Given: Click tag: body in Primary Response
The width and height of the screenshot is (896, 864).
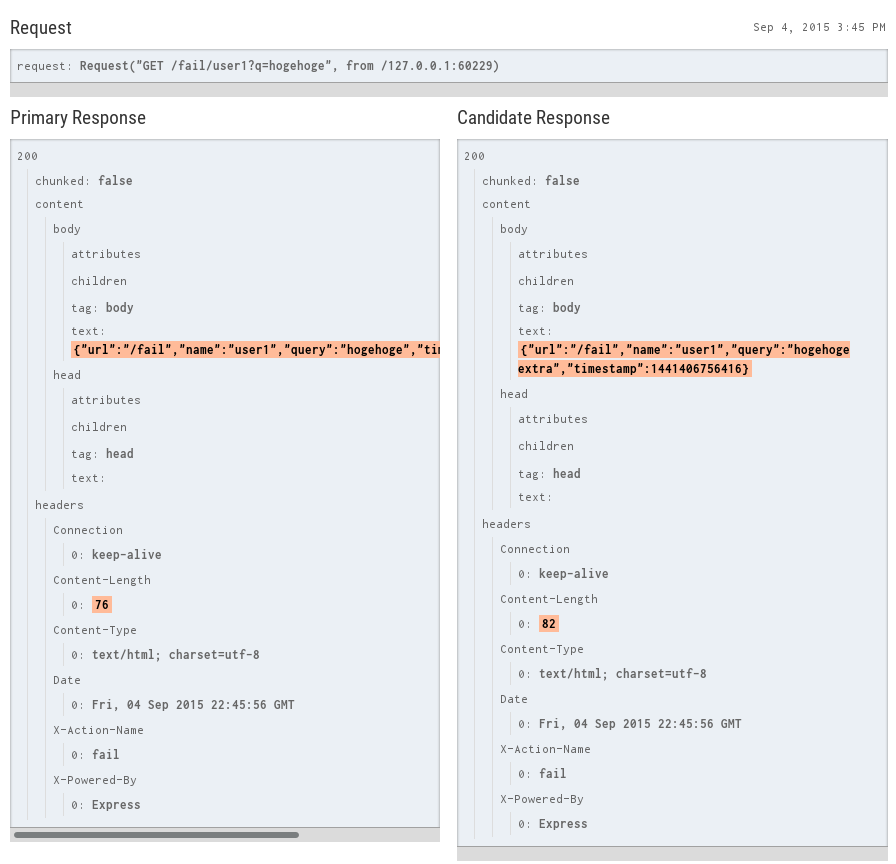Looking at the screenshot, I should coord(102,307).
